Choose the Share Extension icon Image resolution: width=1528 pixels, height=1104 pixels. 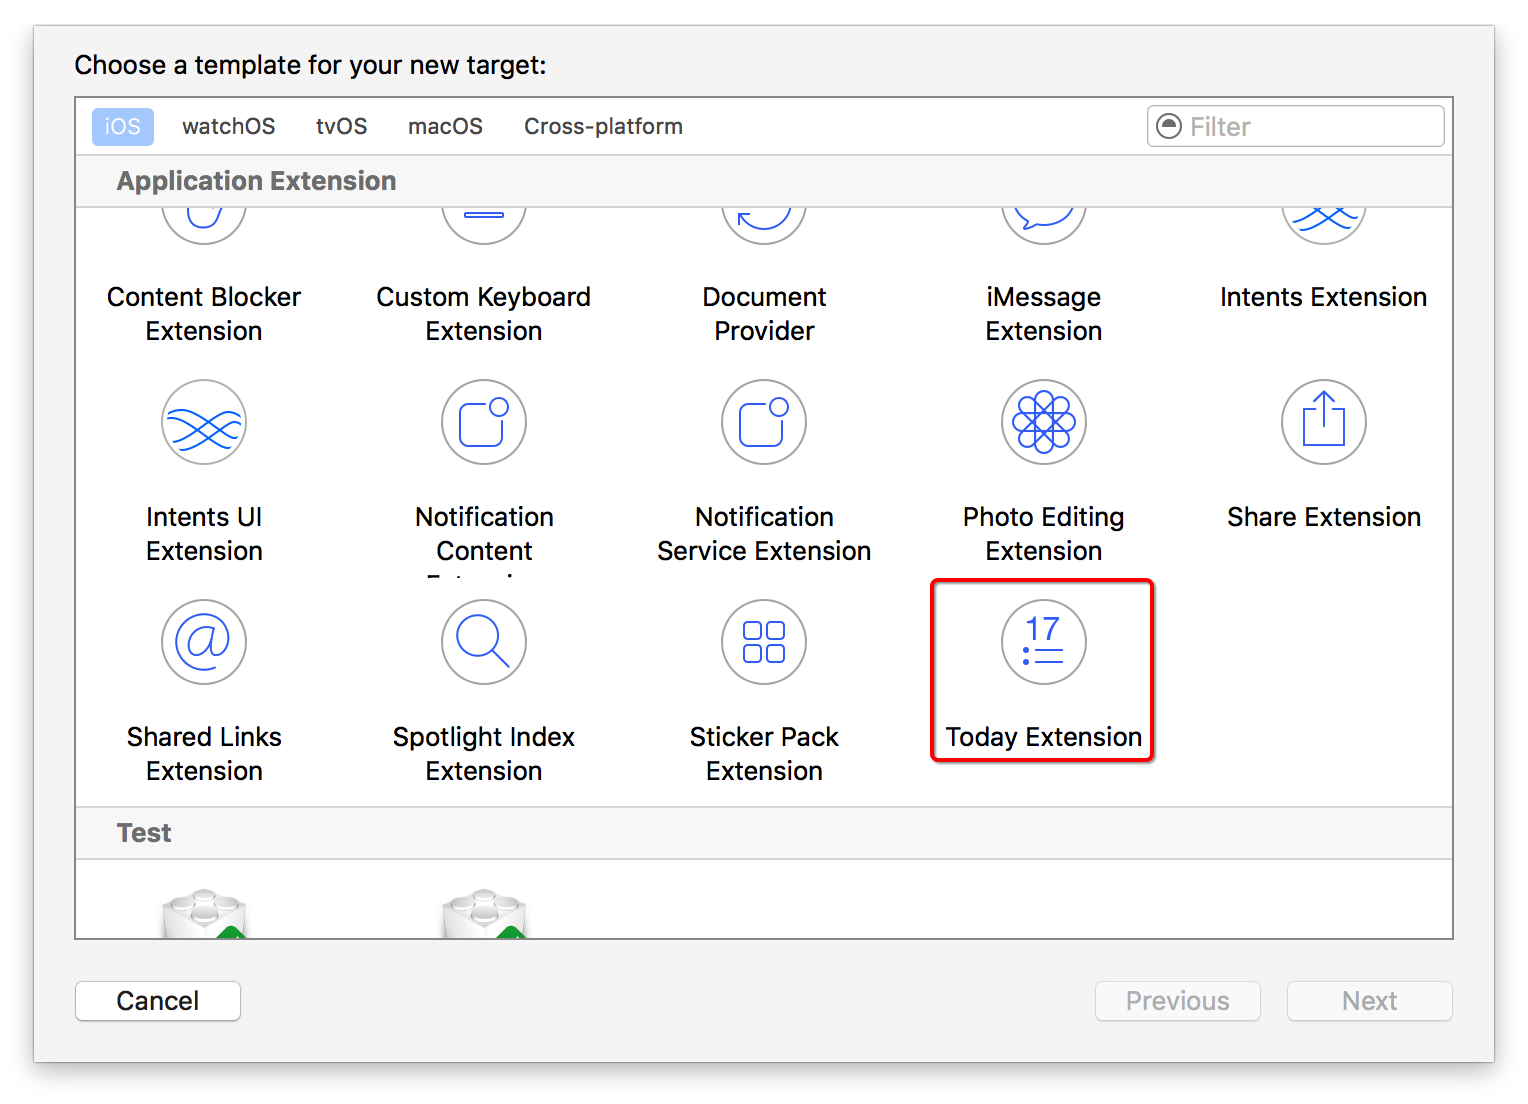1324,422
